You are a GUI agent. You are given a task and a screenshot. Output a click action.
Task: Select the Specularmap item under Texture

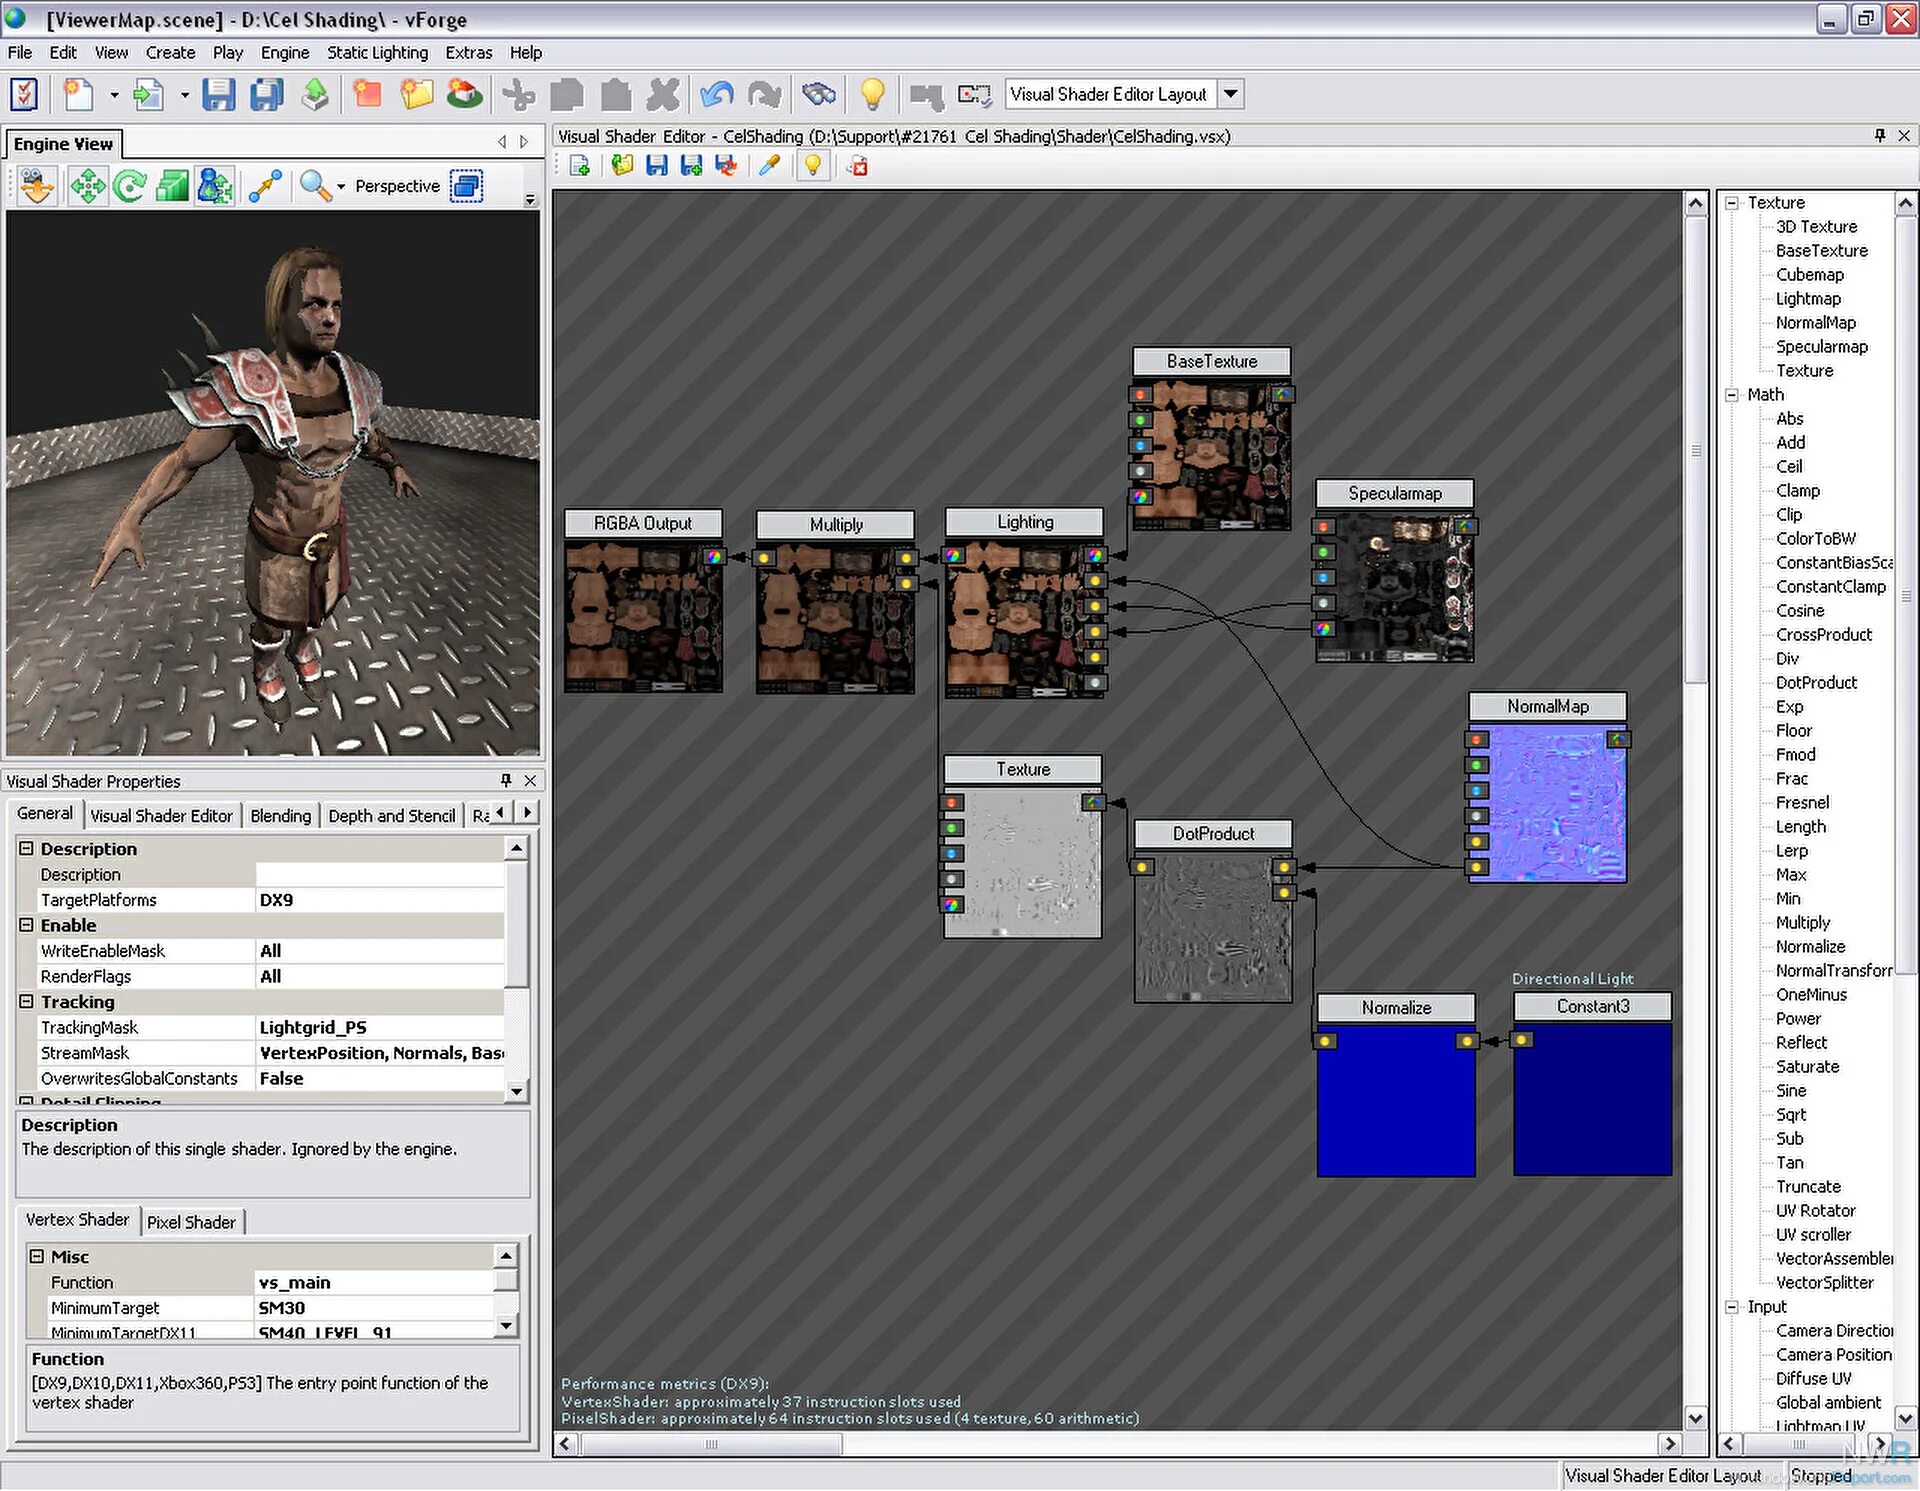tap(1821, 347)
